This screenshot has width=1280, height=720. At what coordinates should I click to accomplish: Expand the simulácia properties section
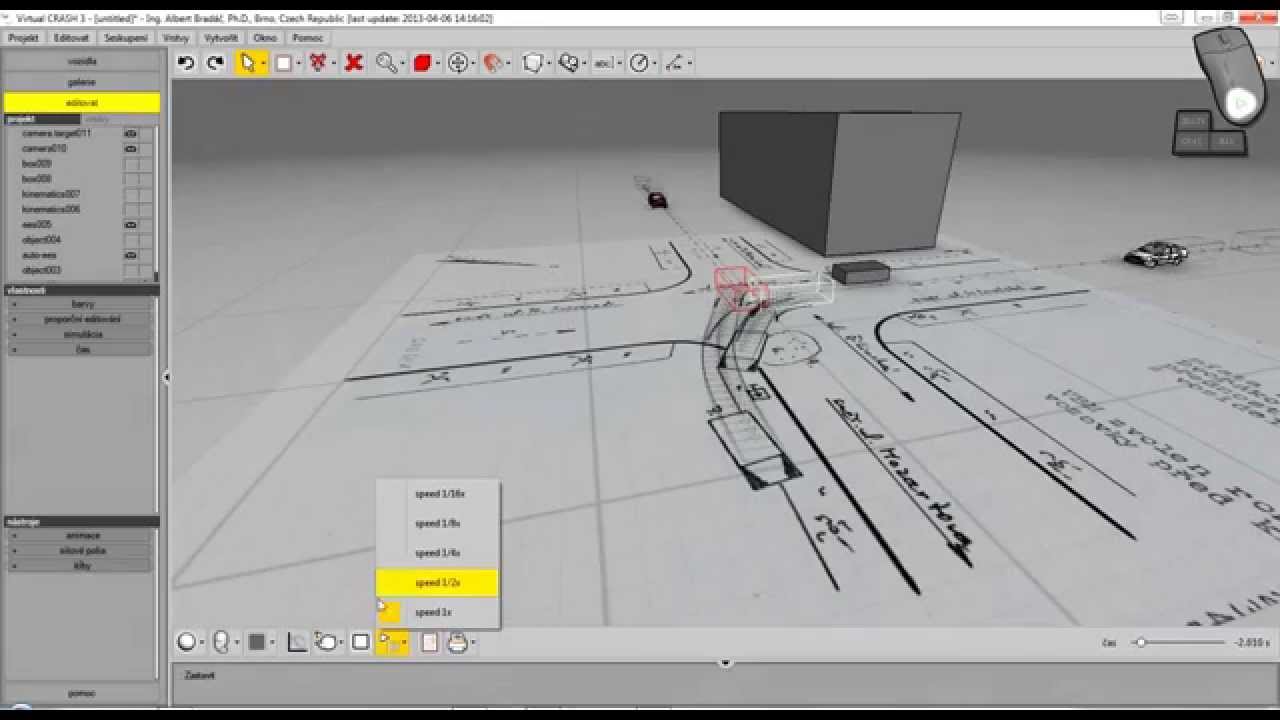(82, 334)
